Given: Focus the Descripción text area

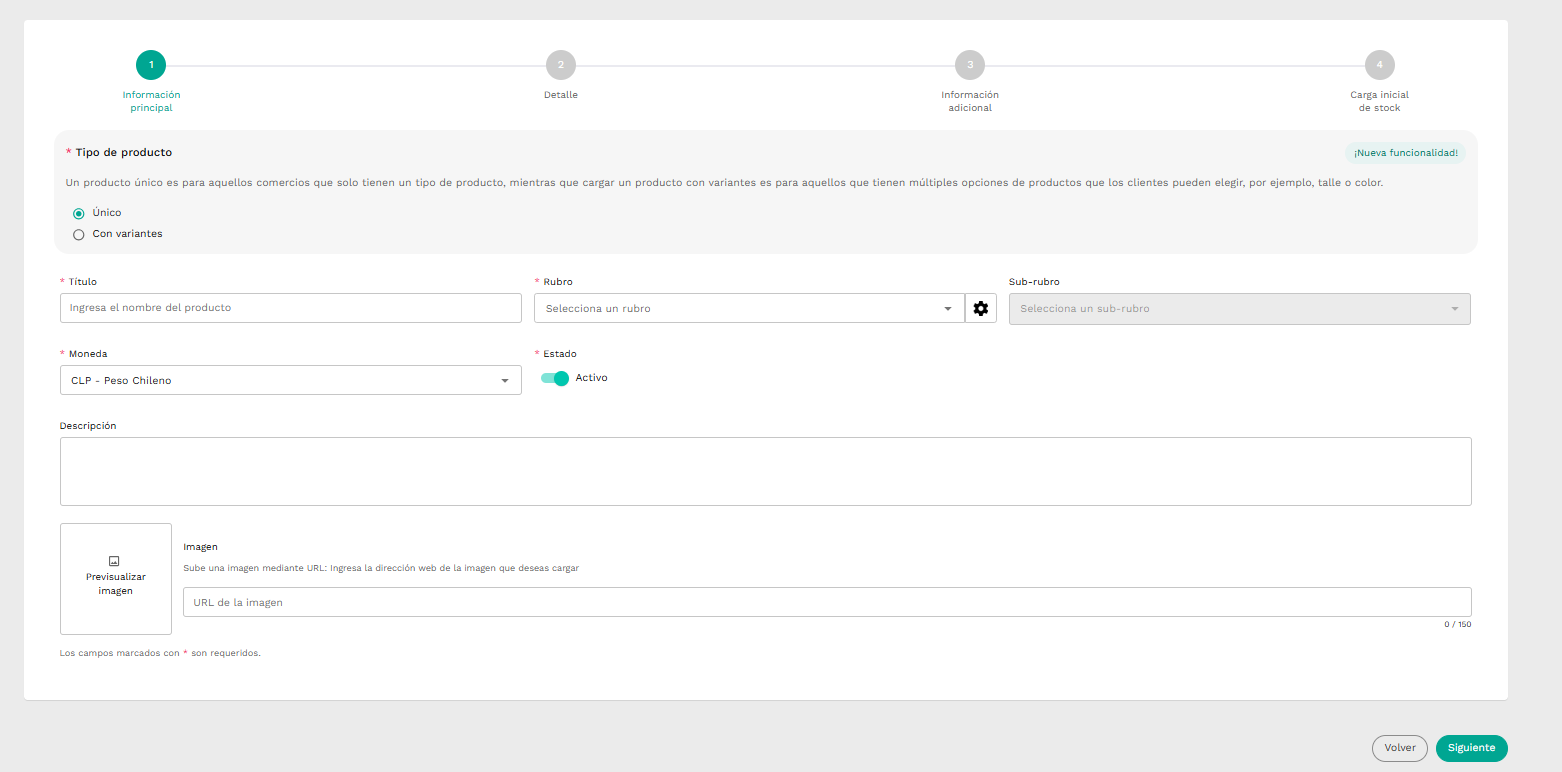Looking at the screenshot, I should point(766,471).
